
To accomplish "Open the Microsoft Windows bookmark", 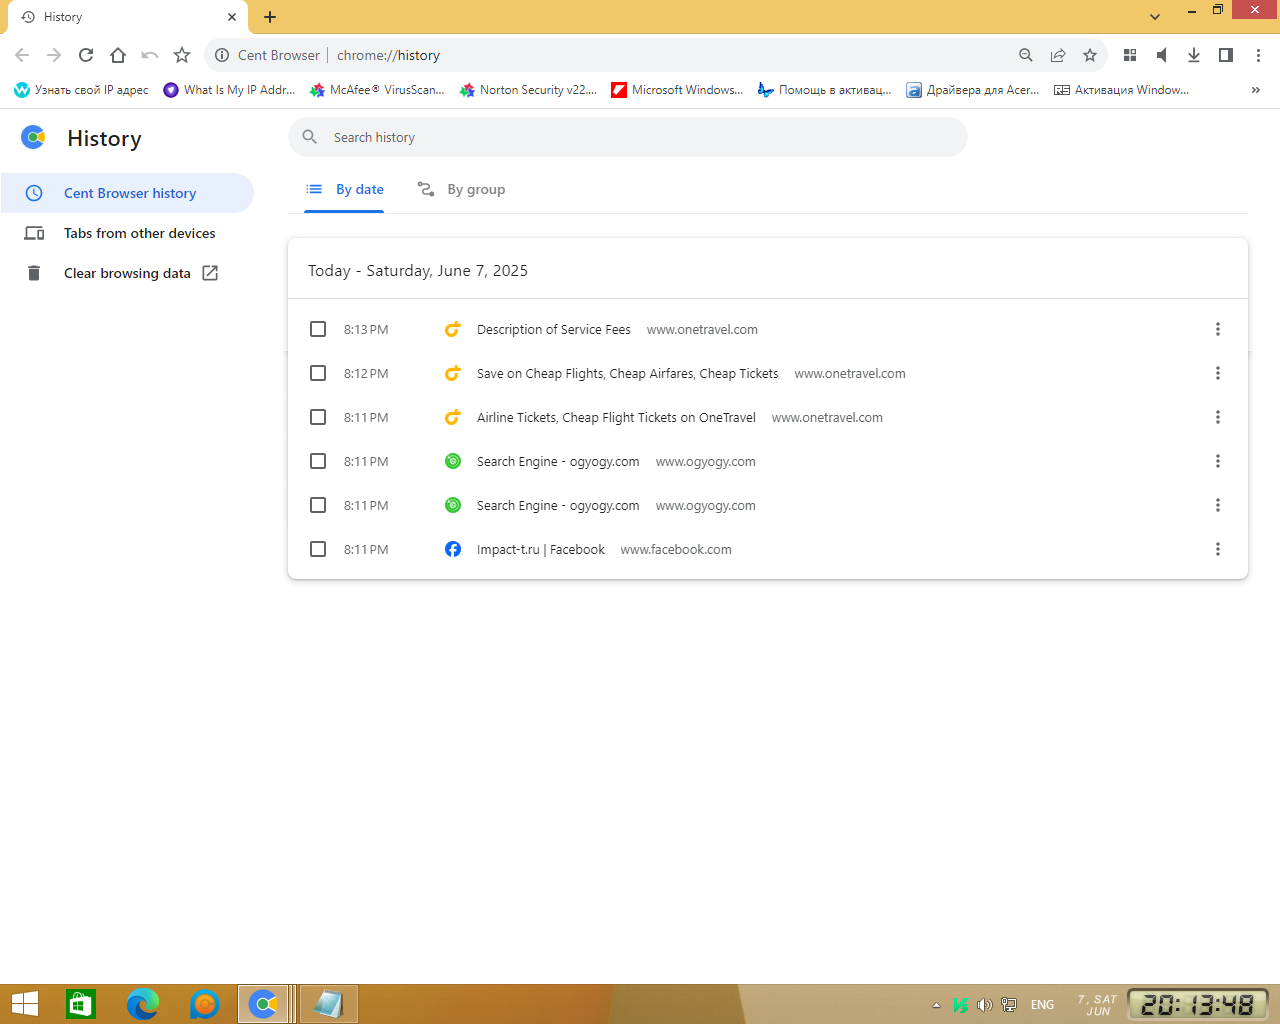I will click(677, 90).
